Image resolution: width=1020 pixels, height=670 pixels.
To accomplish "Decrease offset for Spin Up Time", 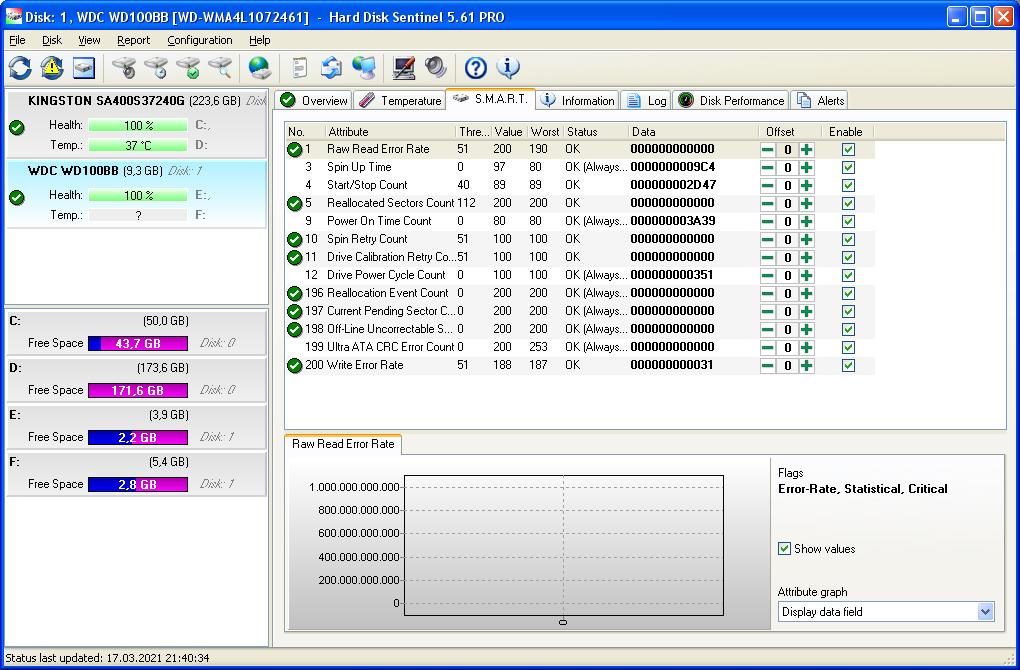I will 768,168.
